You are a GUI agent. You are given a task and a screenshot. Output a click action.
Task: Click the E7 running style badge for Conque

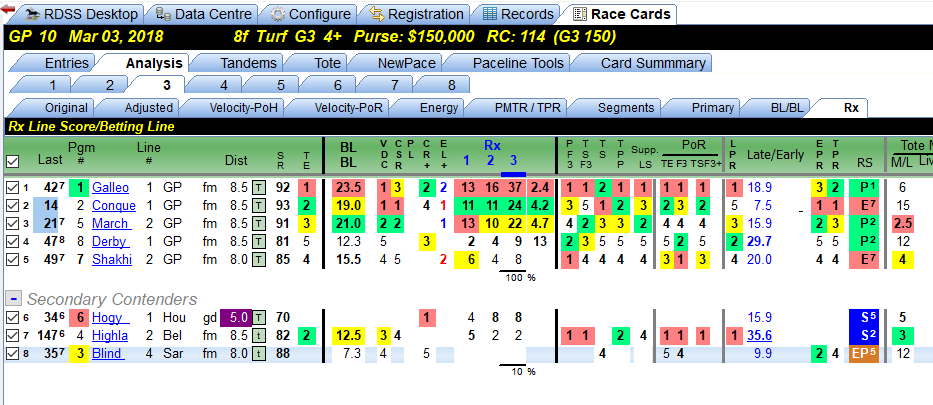[865, 206]
